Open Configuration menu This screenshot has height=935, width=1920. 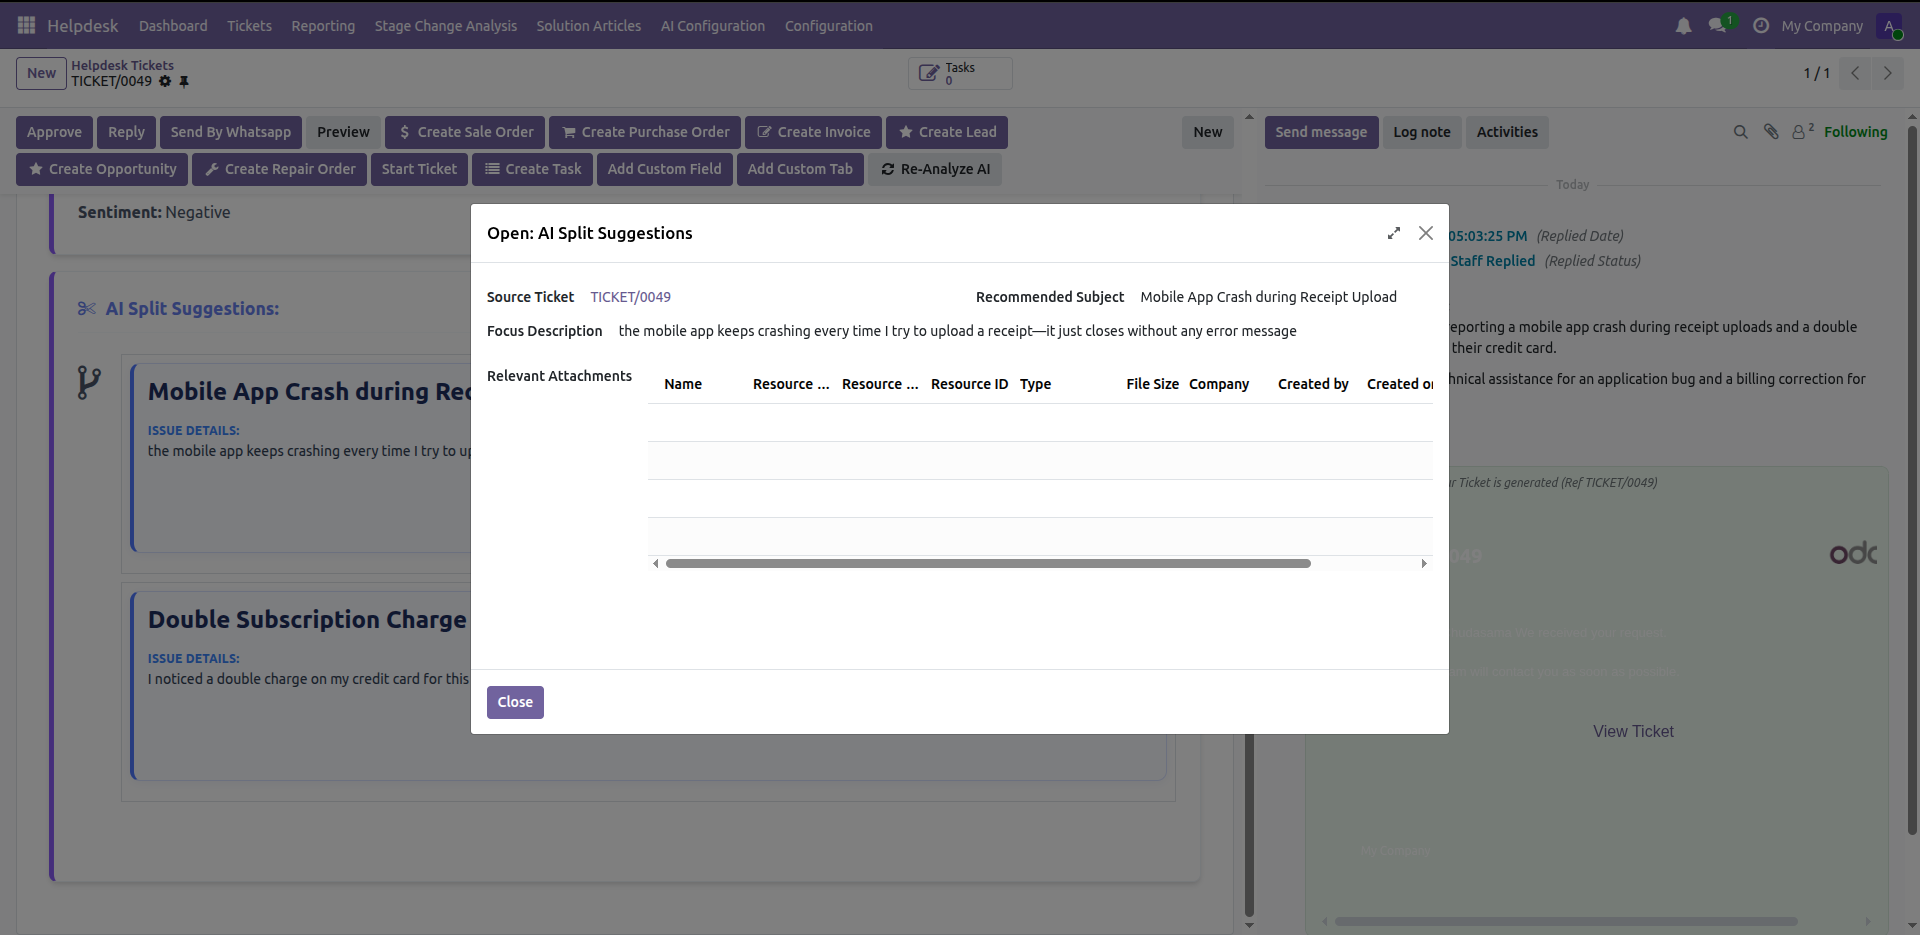pyautogui.click(x=828, y=26)
